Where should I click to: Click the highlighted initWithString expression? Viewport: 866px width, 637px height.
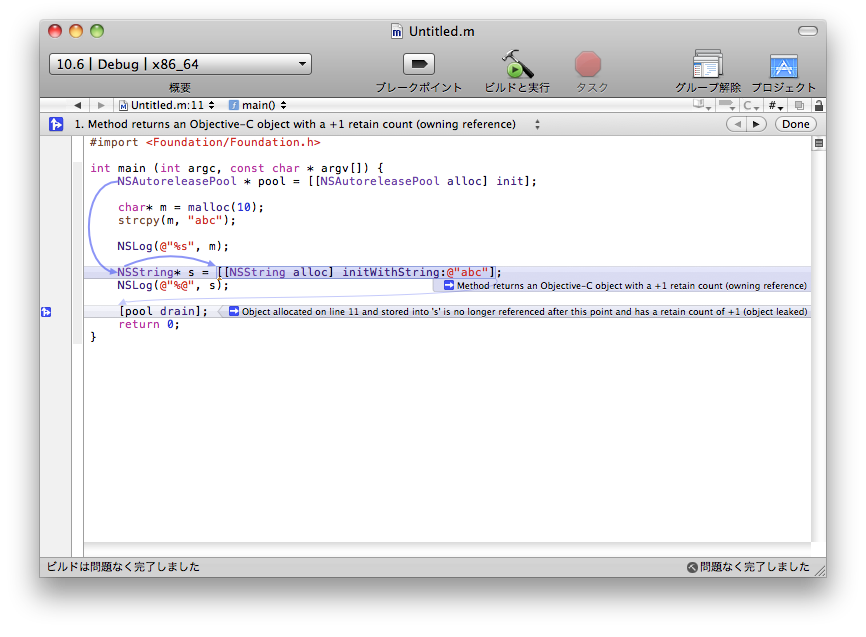click(356, 272)
